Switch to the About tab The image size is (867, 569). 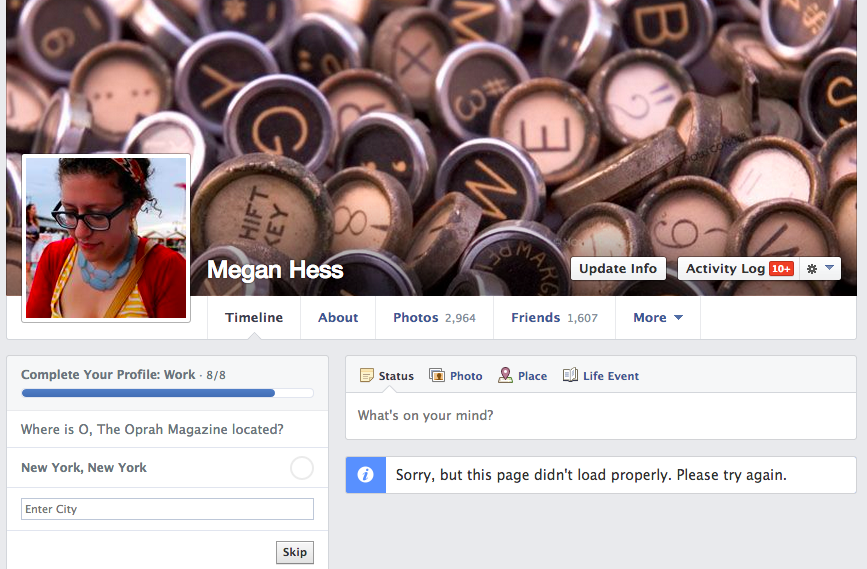click(338, 318)
